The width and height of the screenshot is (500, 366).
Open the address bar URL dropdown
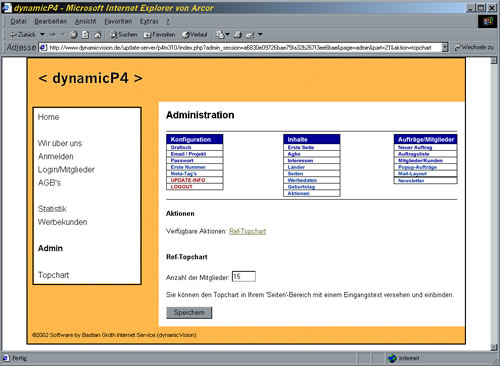point(445,47)
